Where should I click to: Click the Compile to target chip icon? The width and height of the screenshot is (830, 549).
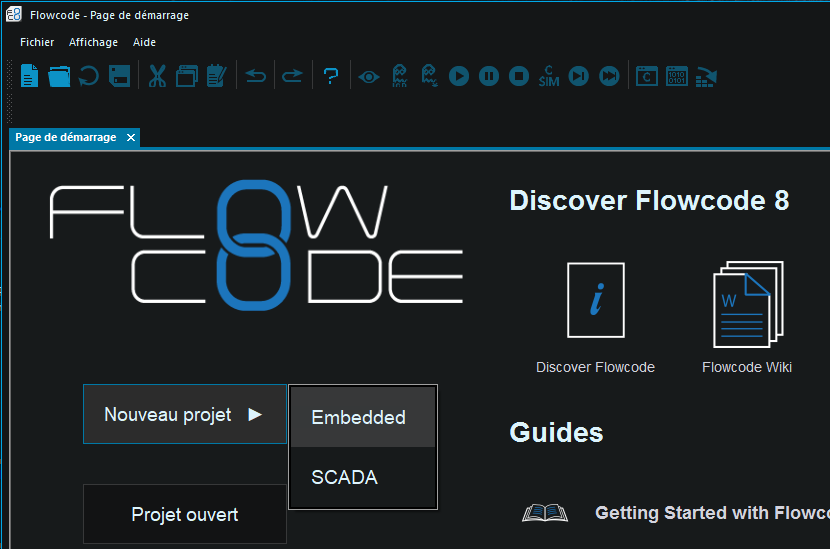click(x=707, y=77)
